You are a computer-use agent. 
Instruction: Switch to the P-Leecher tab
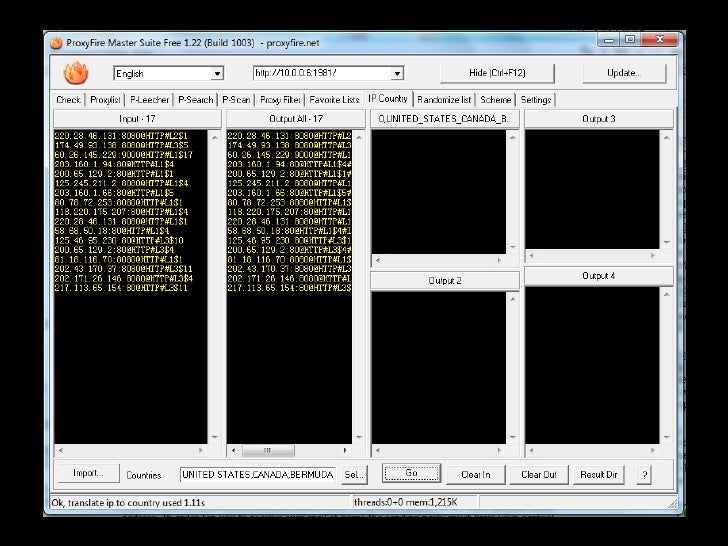(x=149, y=100)
